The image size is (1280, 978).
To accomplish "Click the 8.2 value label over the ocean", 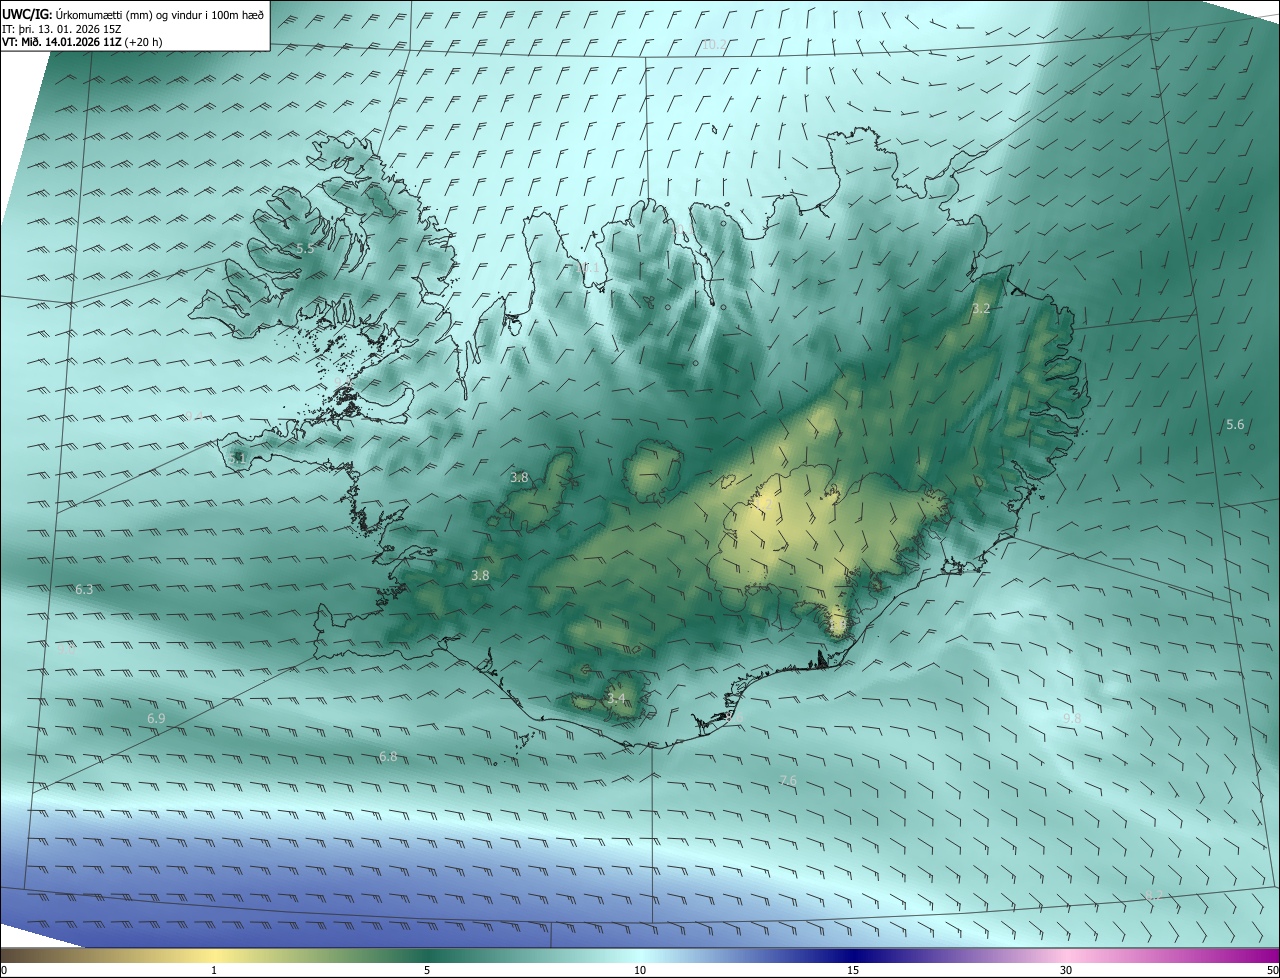I will tap(1152, 896).
